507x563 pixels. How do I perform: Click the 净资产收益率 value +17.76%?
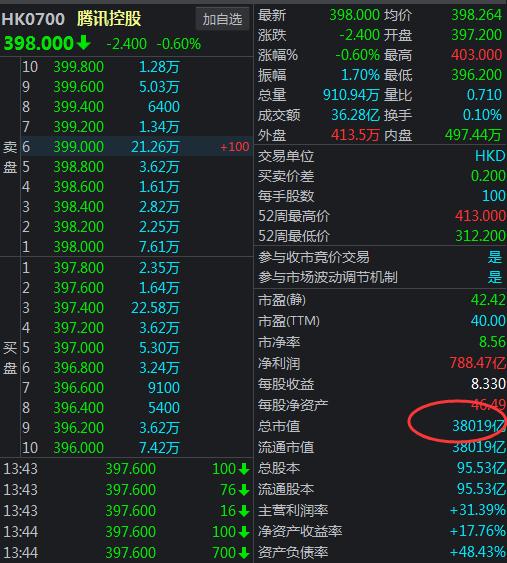point(478,531)
